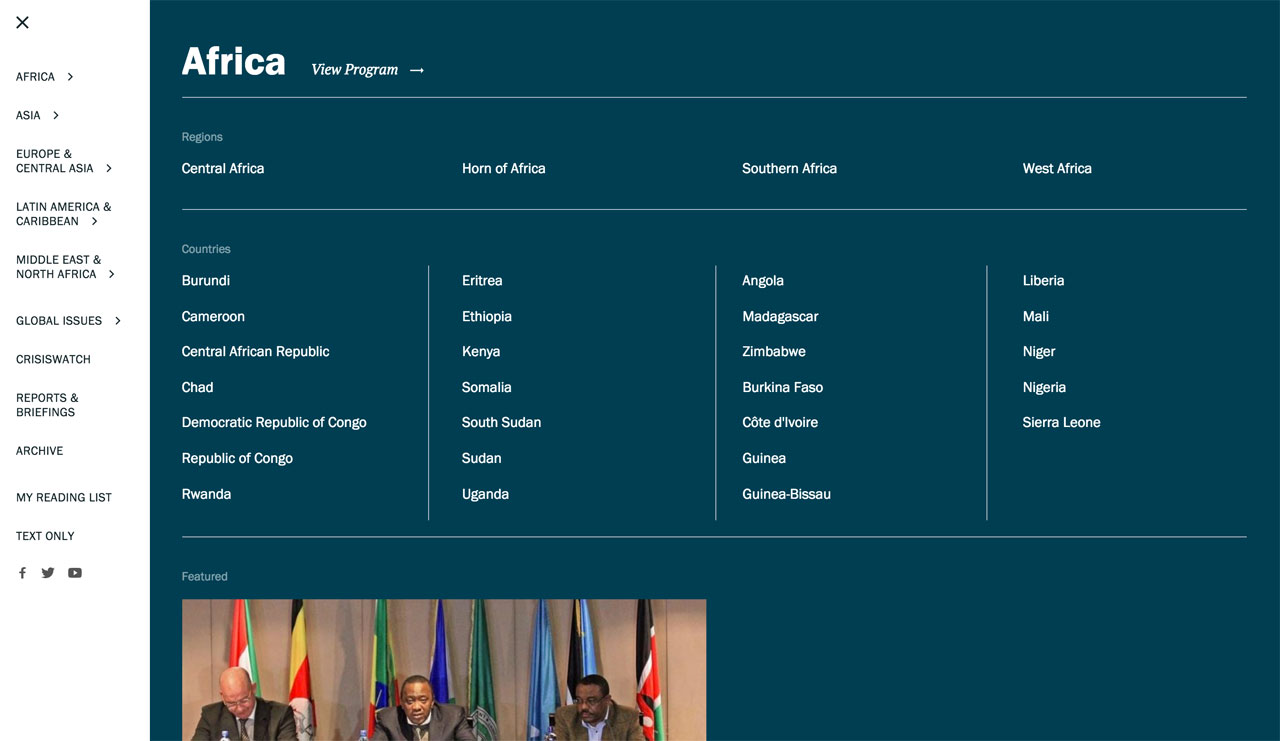Open the Sudan country link
Viewport: 1280px width, 741px height.
point(482,458)
